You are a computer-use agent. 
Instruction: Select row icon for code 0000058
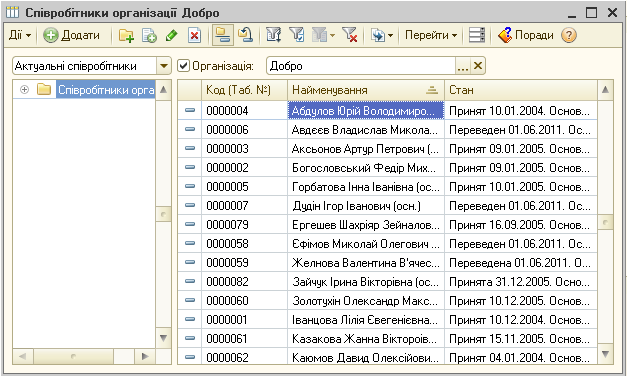[190, 243]
